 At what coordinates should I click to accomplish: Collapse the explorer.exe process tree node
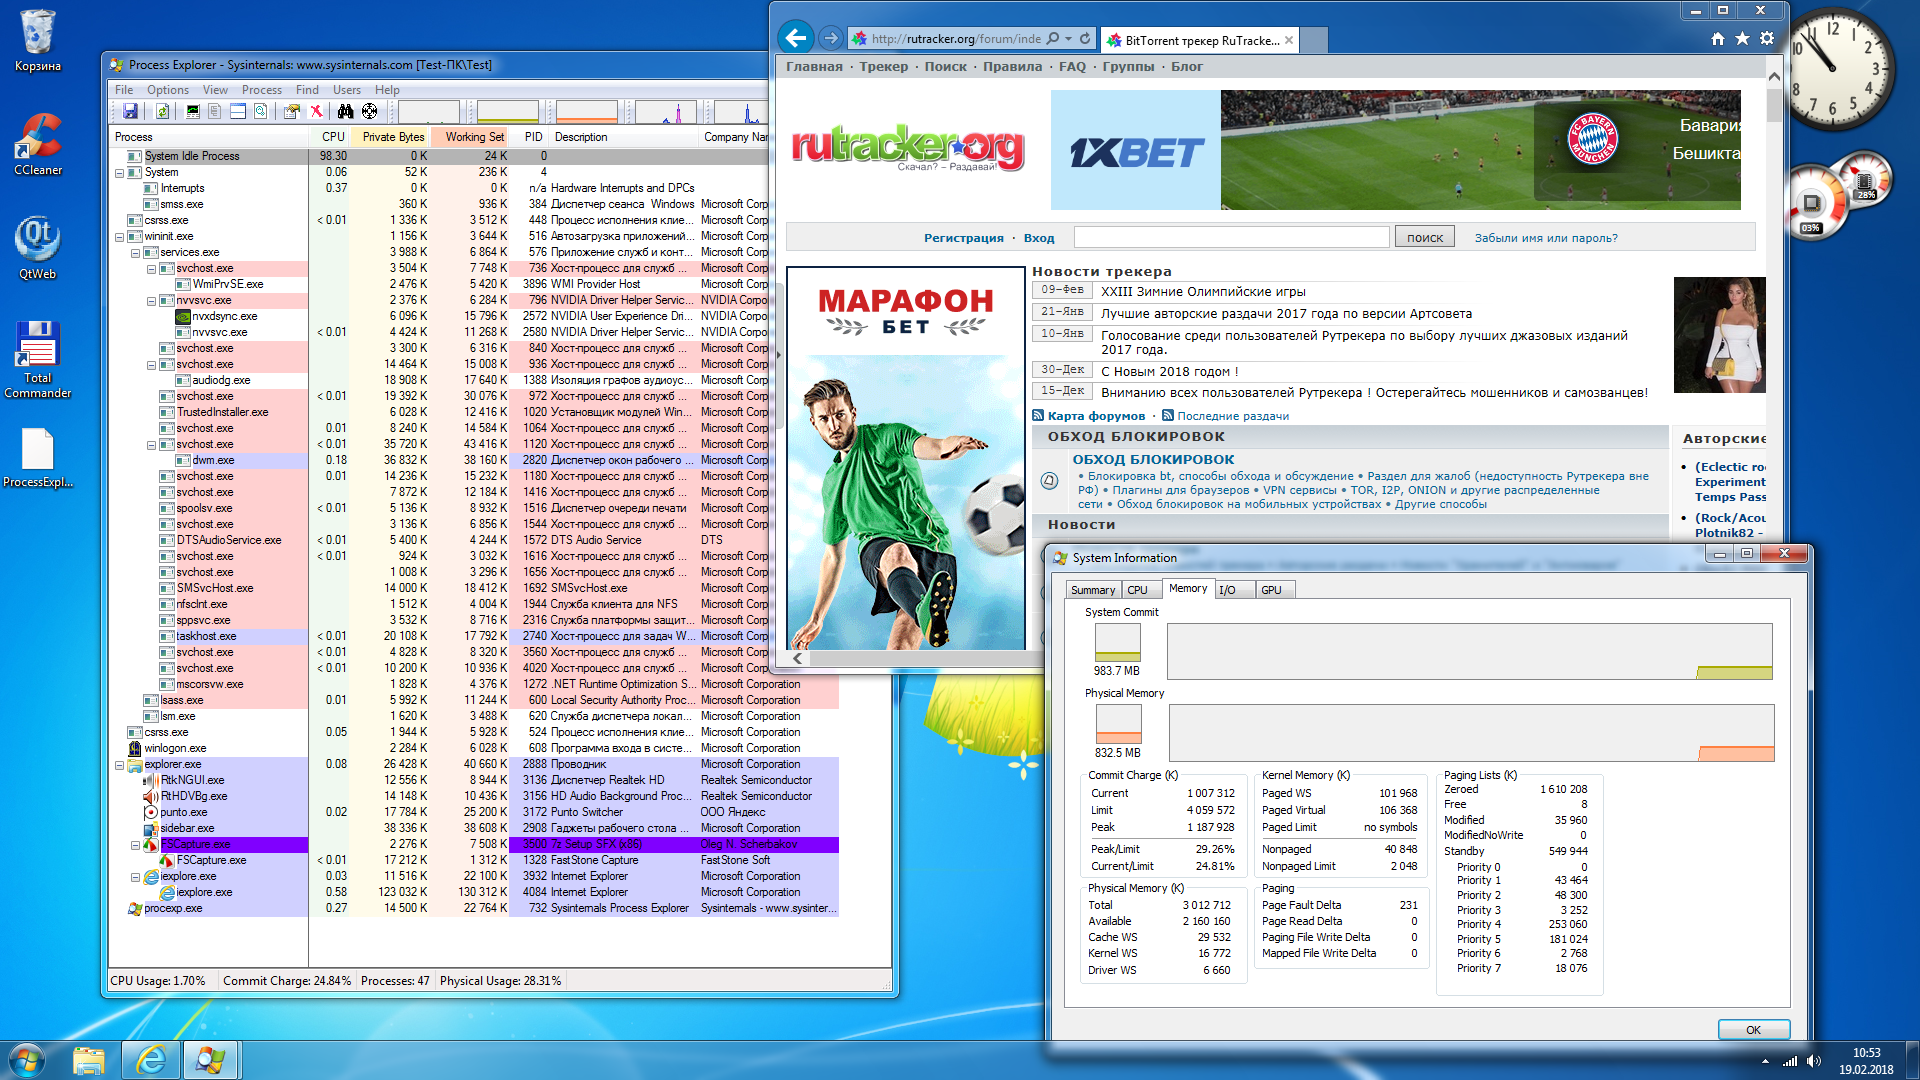(x=120, y=765)
